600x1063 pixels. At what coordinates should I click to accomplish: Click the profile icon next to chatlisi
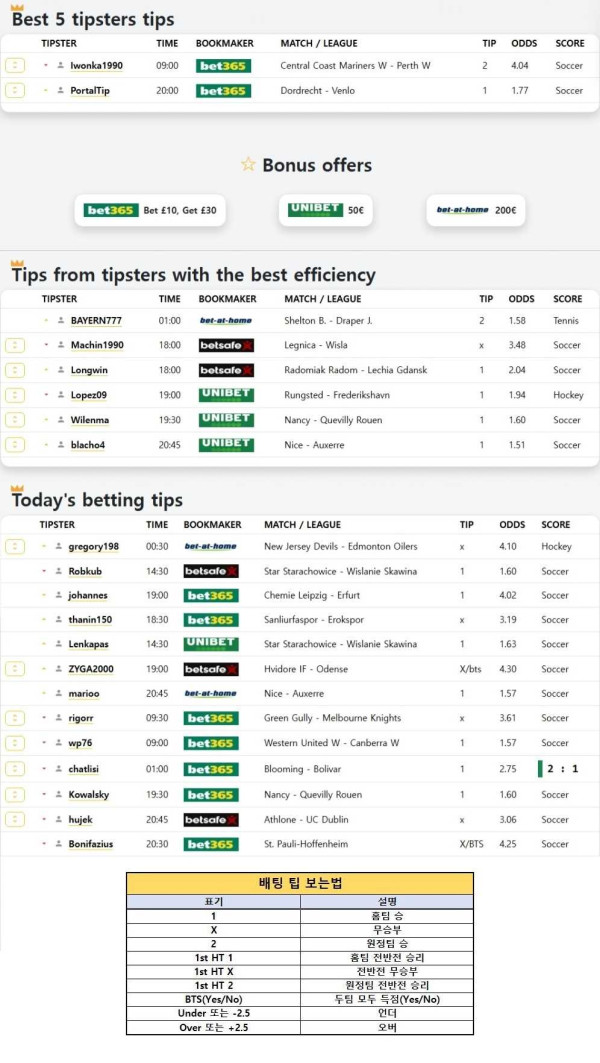point(59,769)
